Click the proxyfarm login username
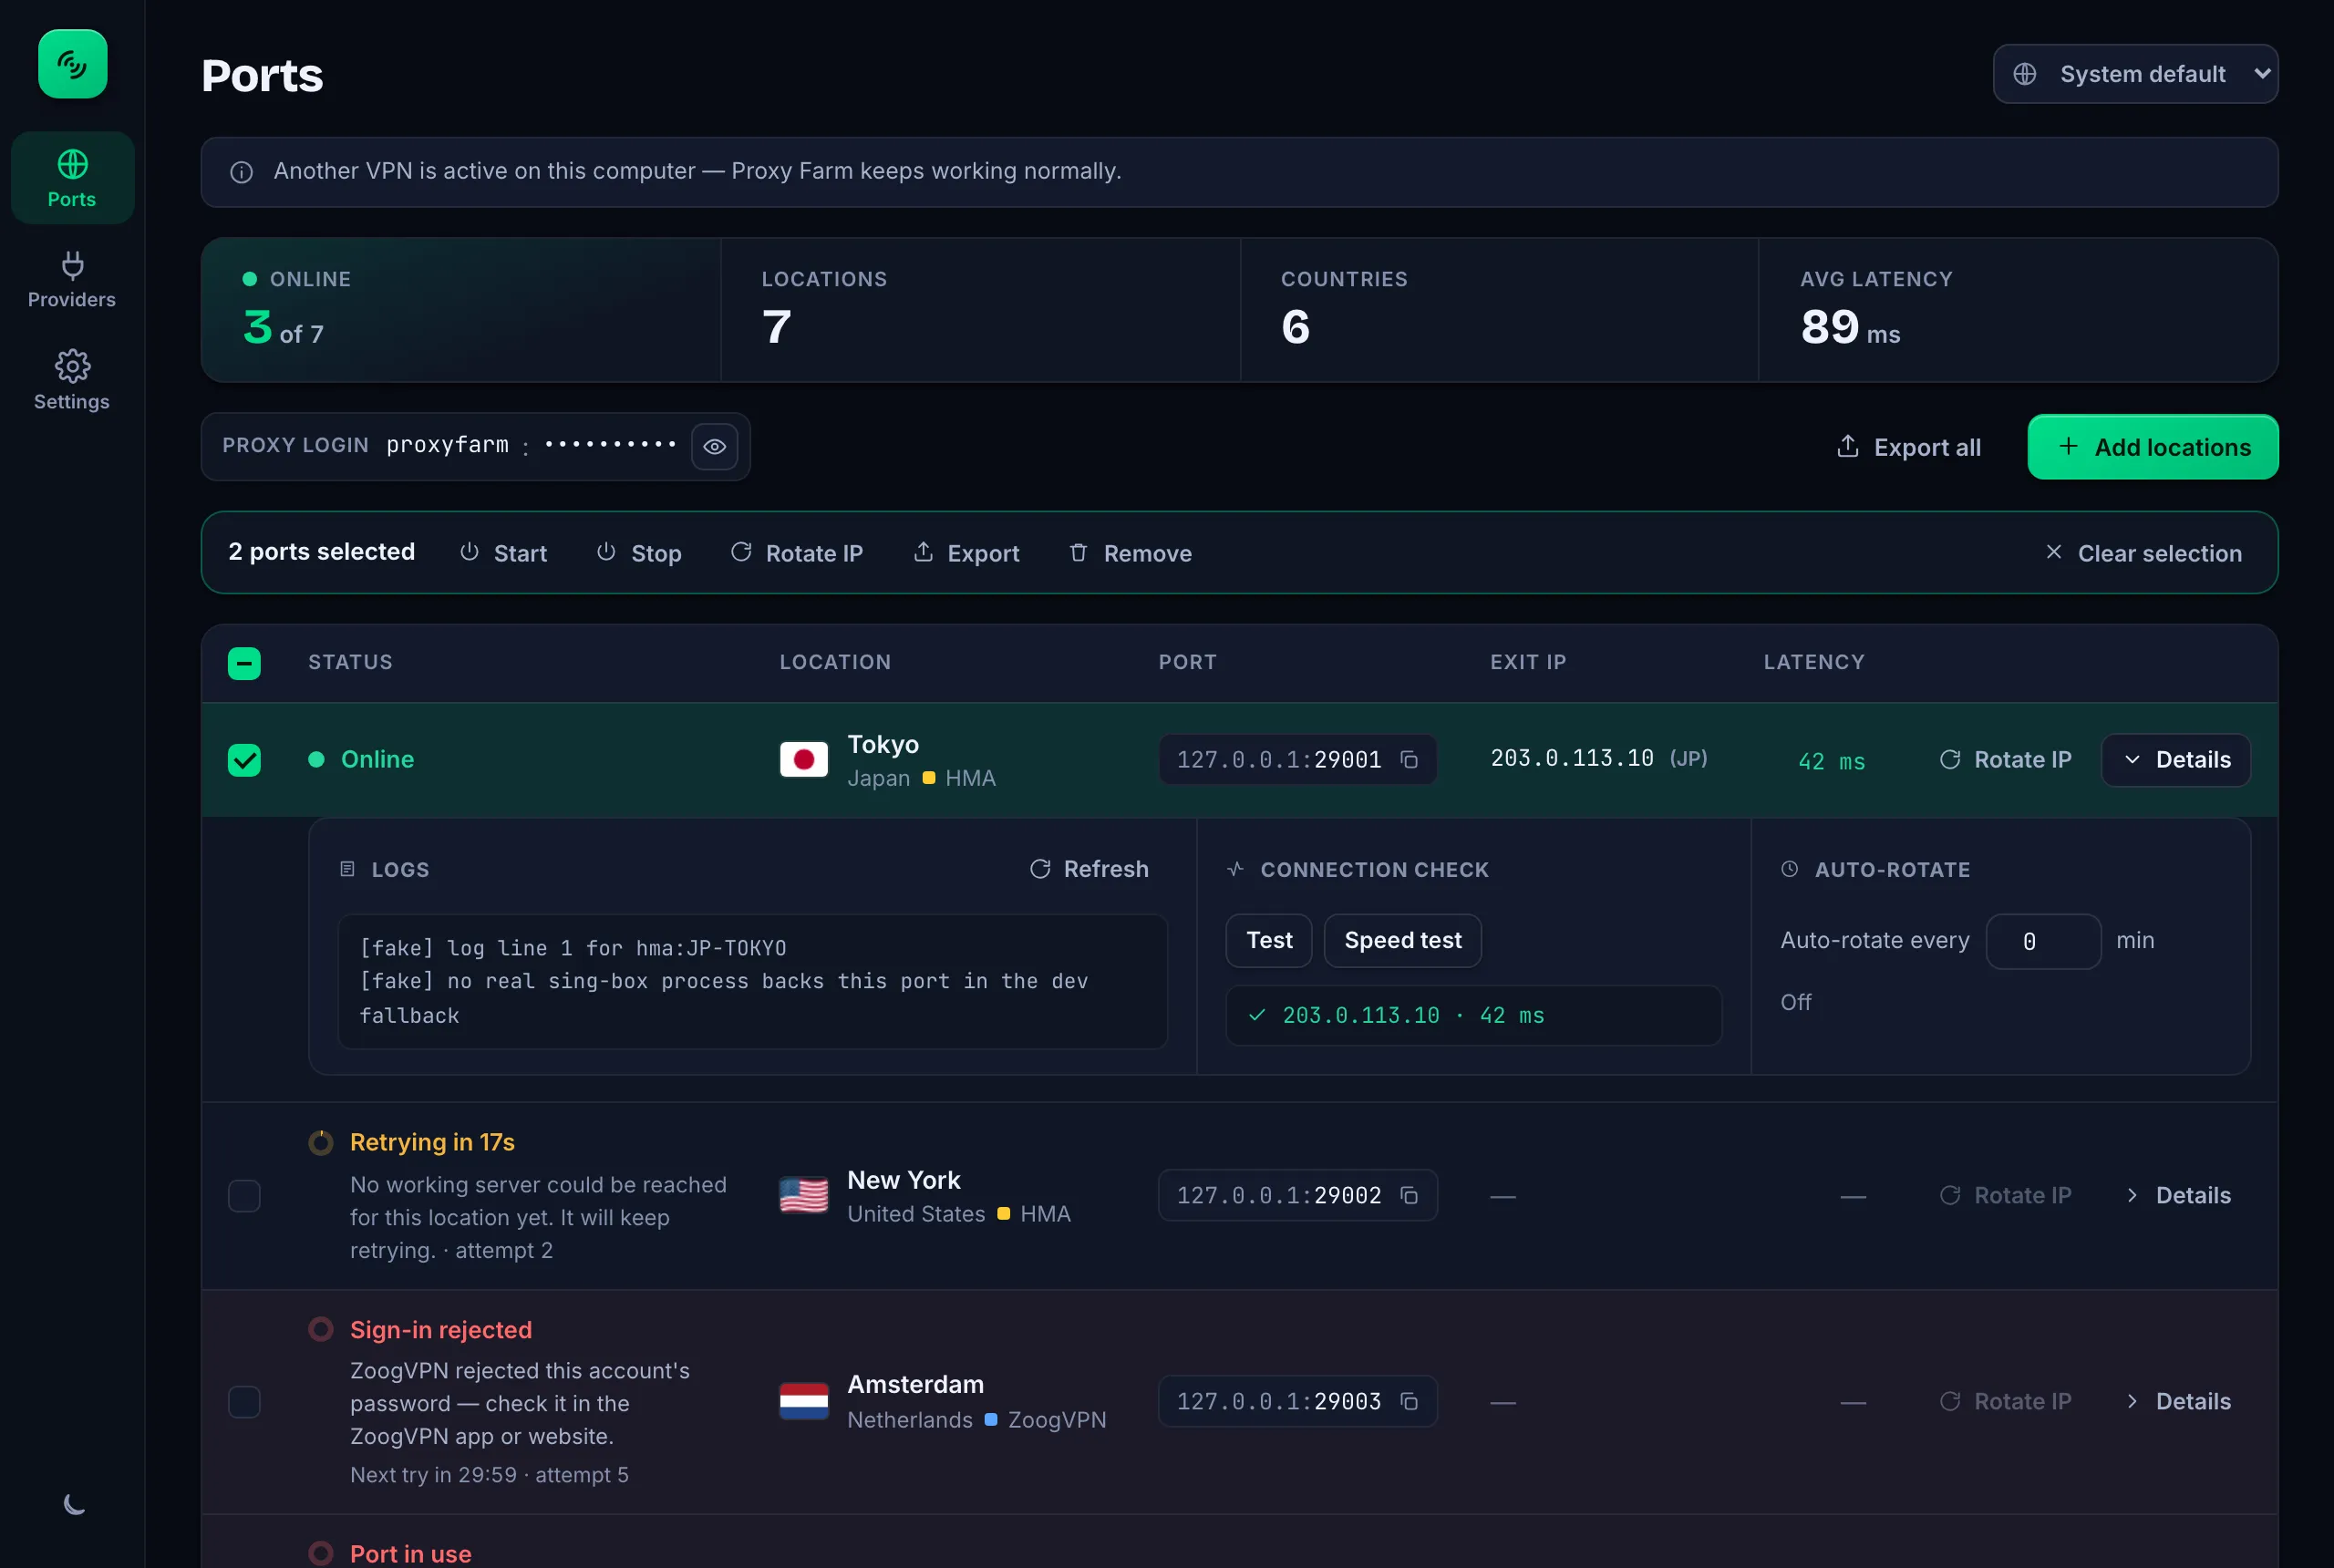The height and width of the screenshot is (1568, 2334). 447,445
